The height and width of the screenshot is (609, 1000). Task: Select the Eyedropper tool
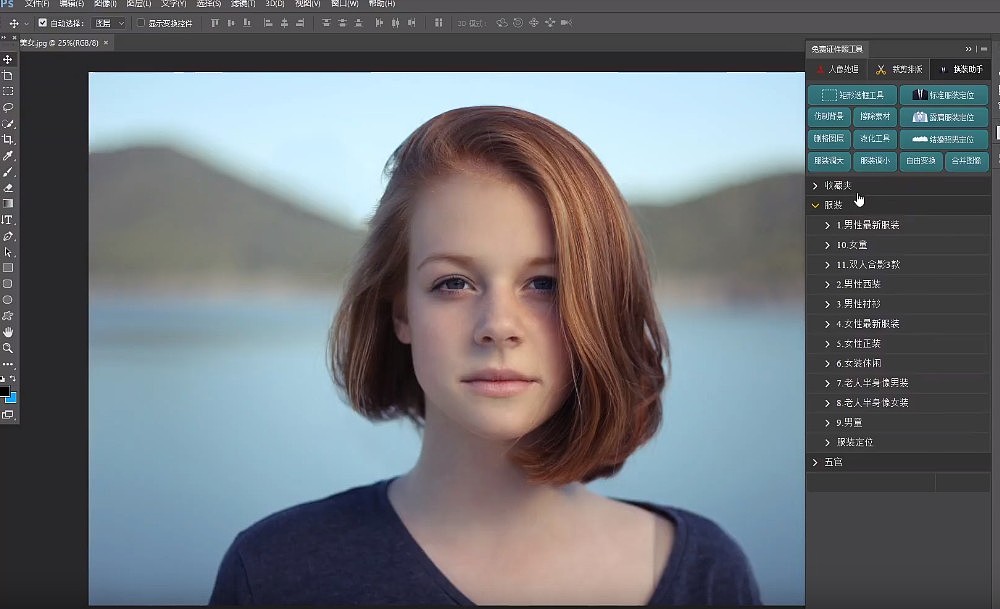pyautogui.click(x=8, y=156)
